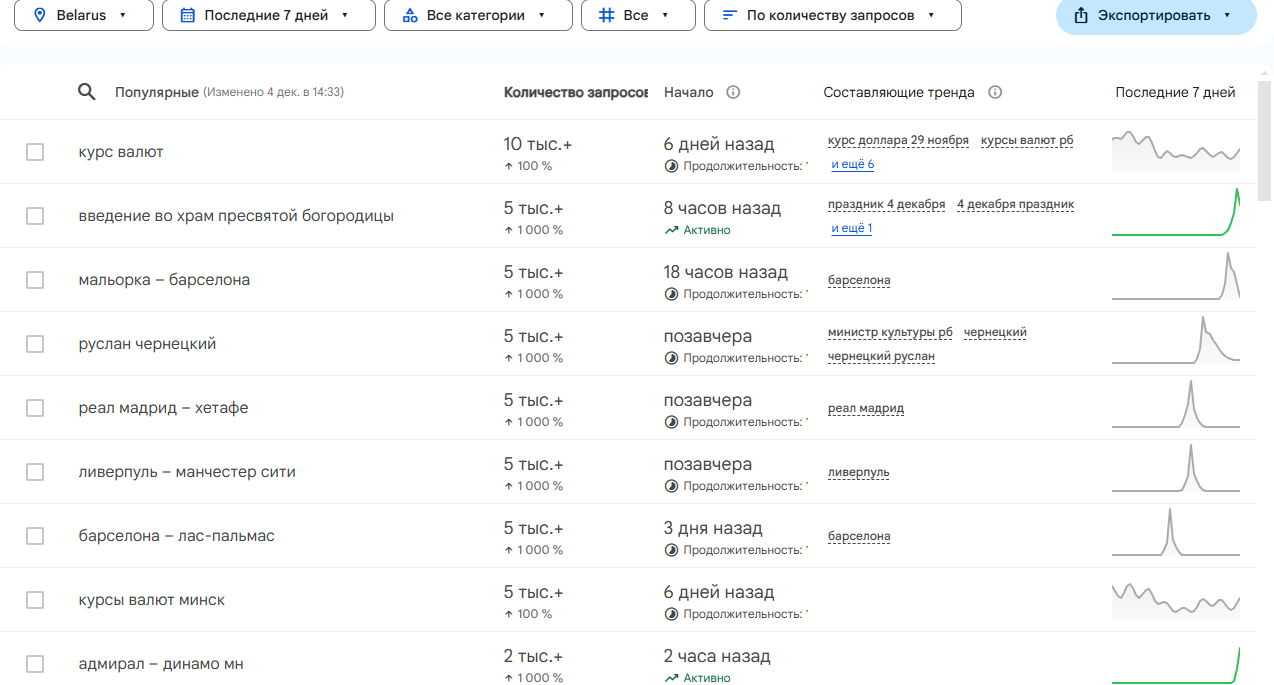Open праздник 4 декабря query link
1274x685 pixels.
886,204
